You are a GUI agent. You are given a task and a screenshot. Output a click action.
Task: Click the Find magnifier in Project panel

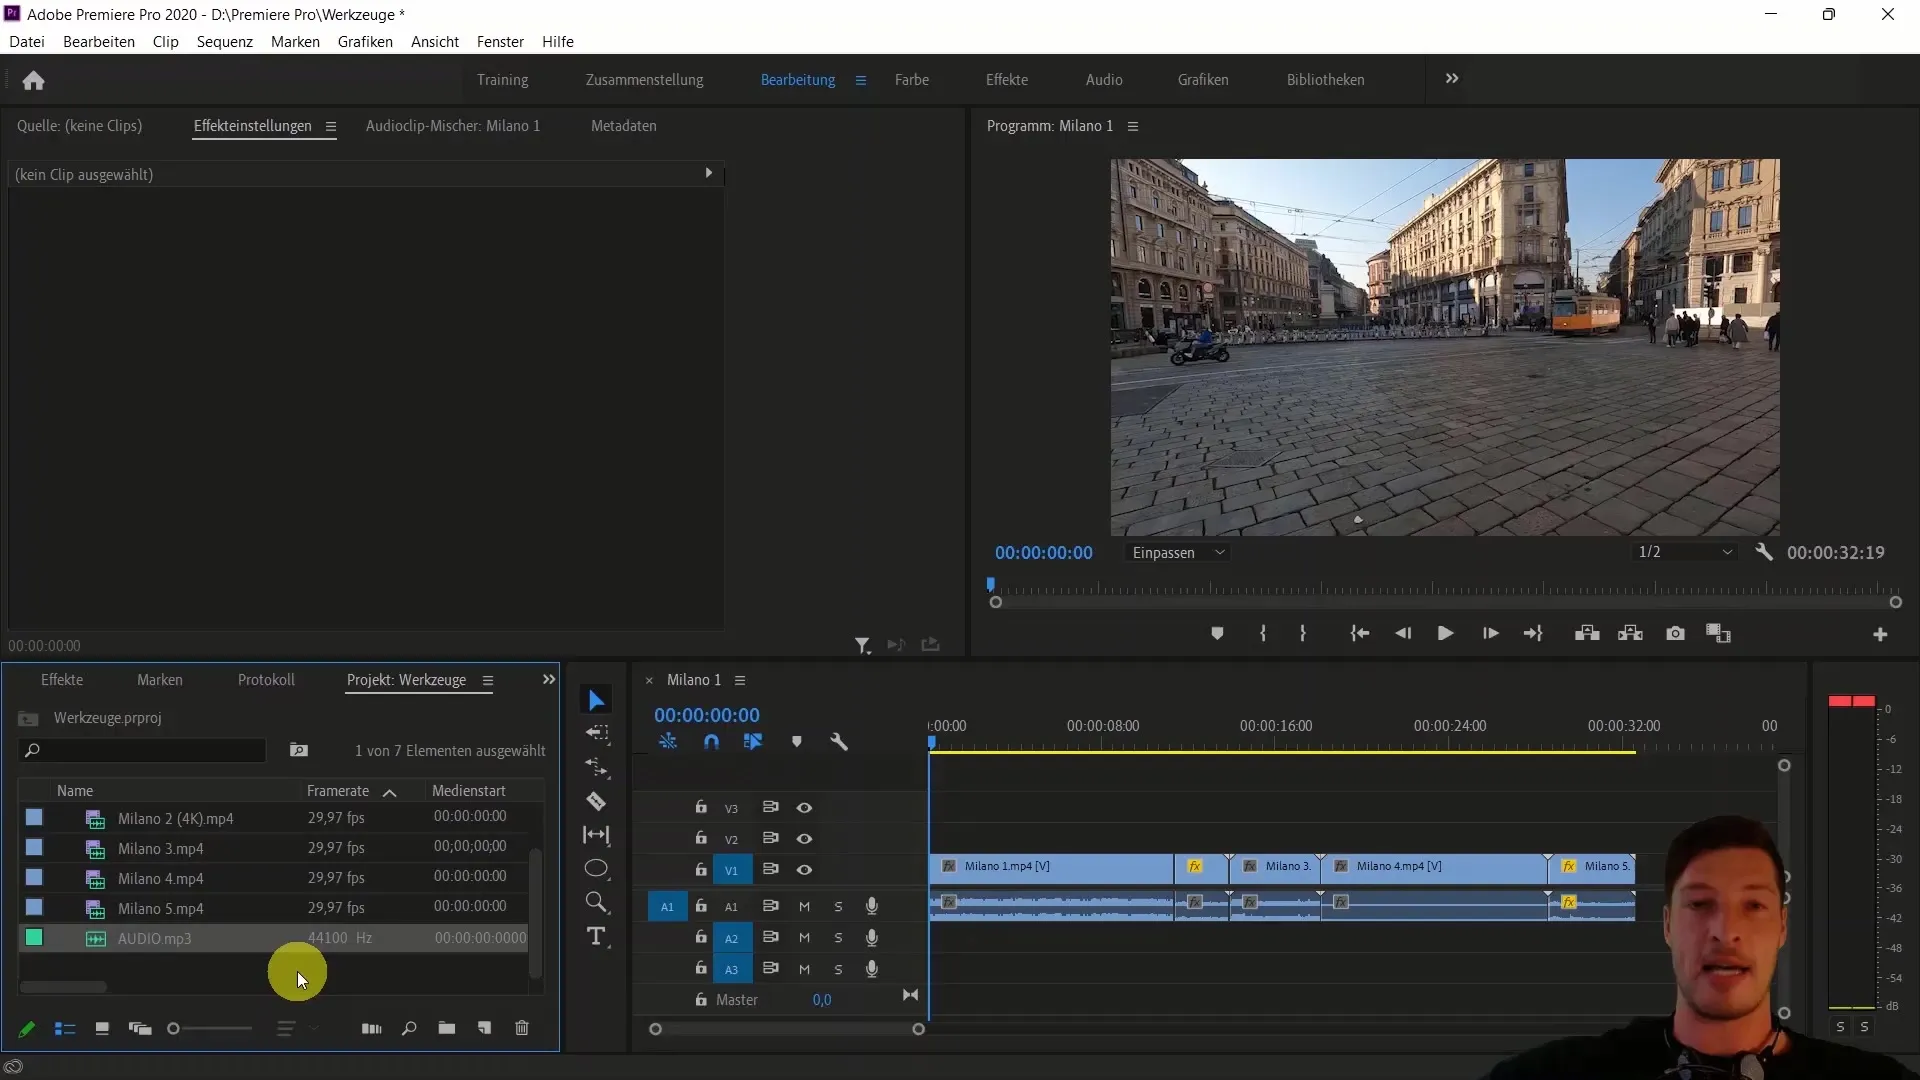[x=409, y=1028]
